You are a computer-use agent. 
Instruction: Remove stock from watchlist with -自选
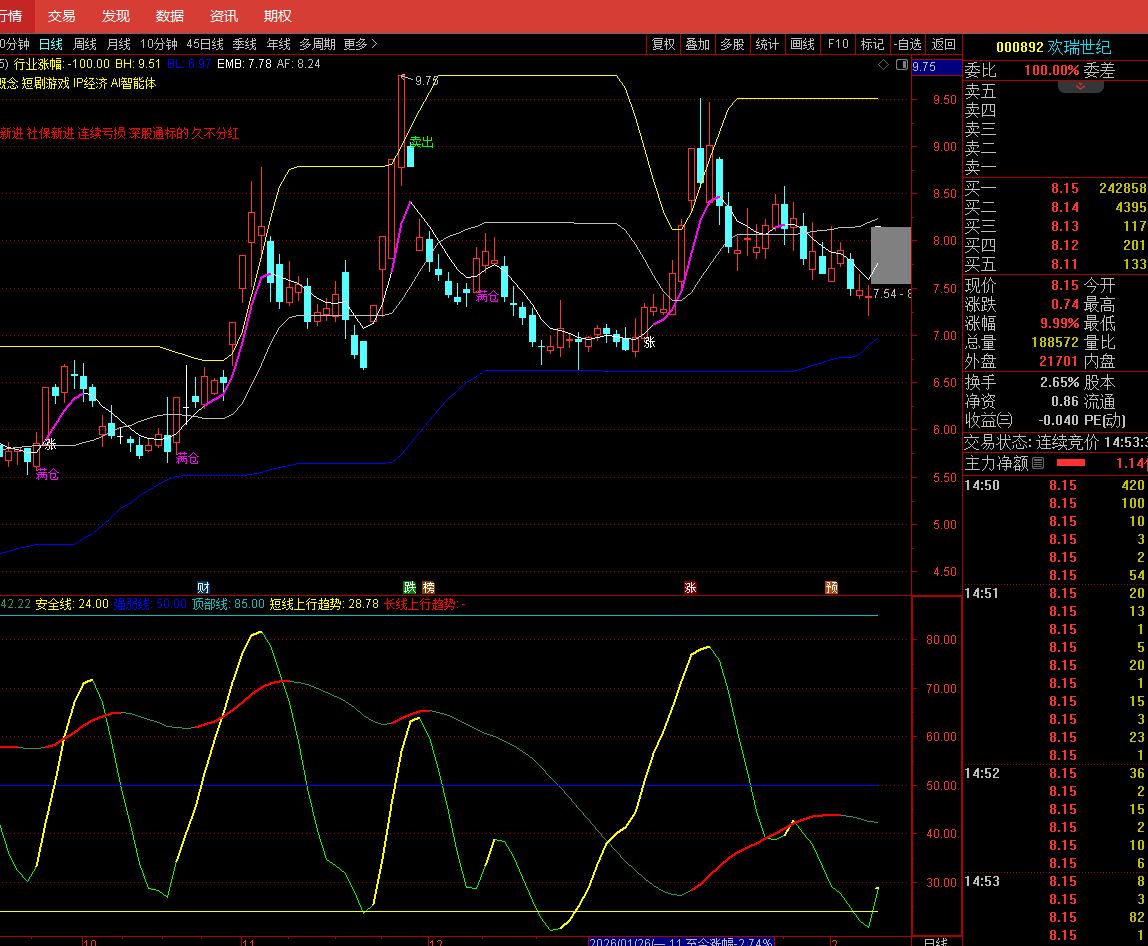(x=907, y=44)
